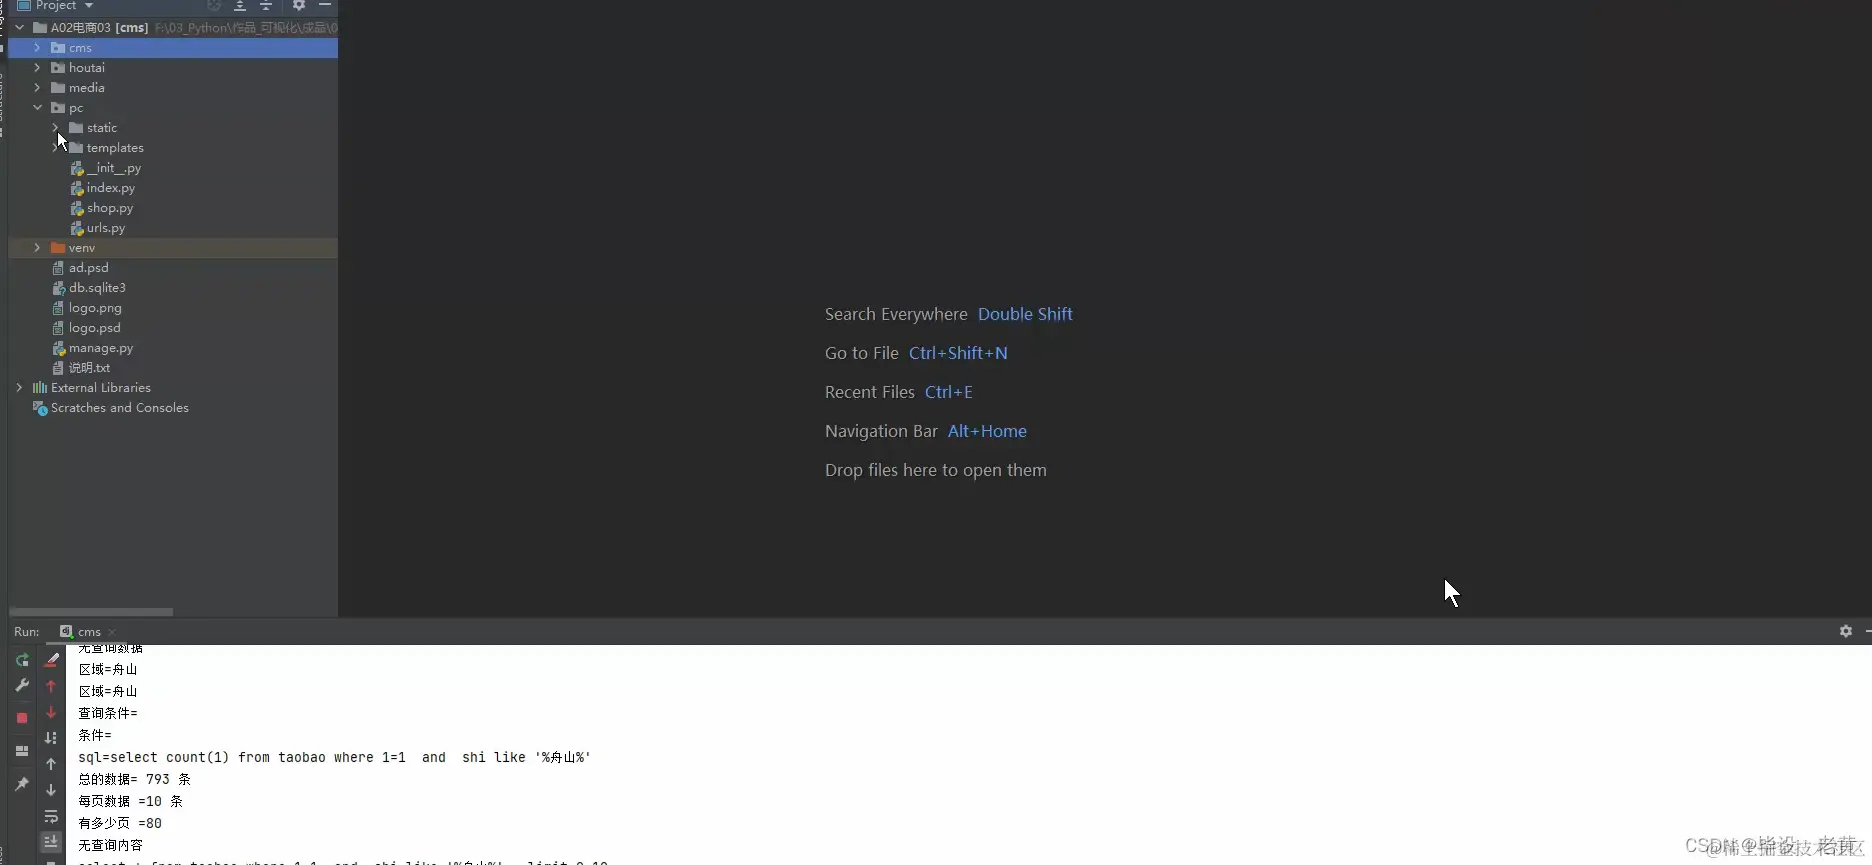Expand the static folder
Viewport: 1872px width, 865px height.
[x=56, y=128]
